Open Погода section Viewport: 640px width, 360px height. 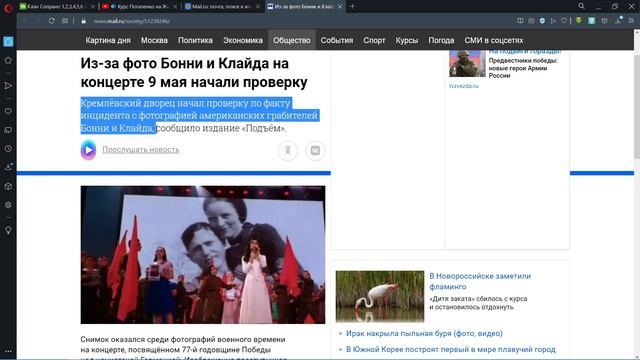click(441, 40)
